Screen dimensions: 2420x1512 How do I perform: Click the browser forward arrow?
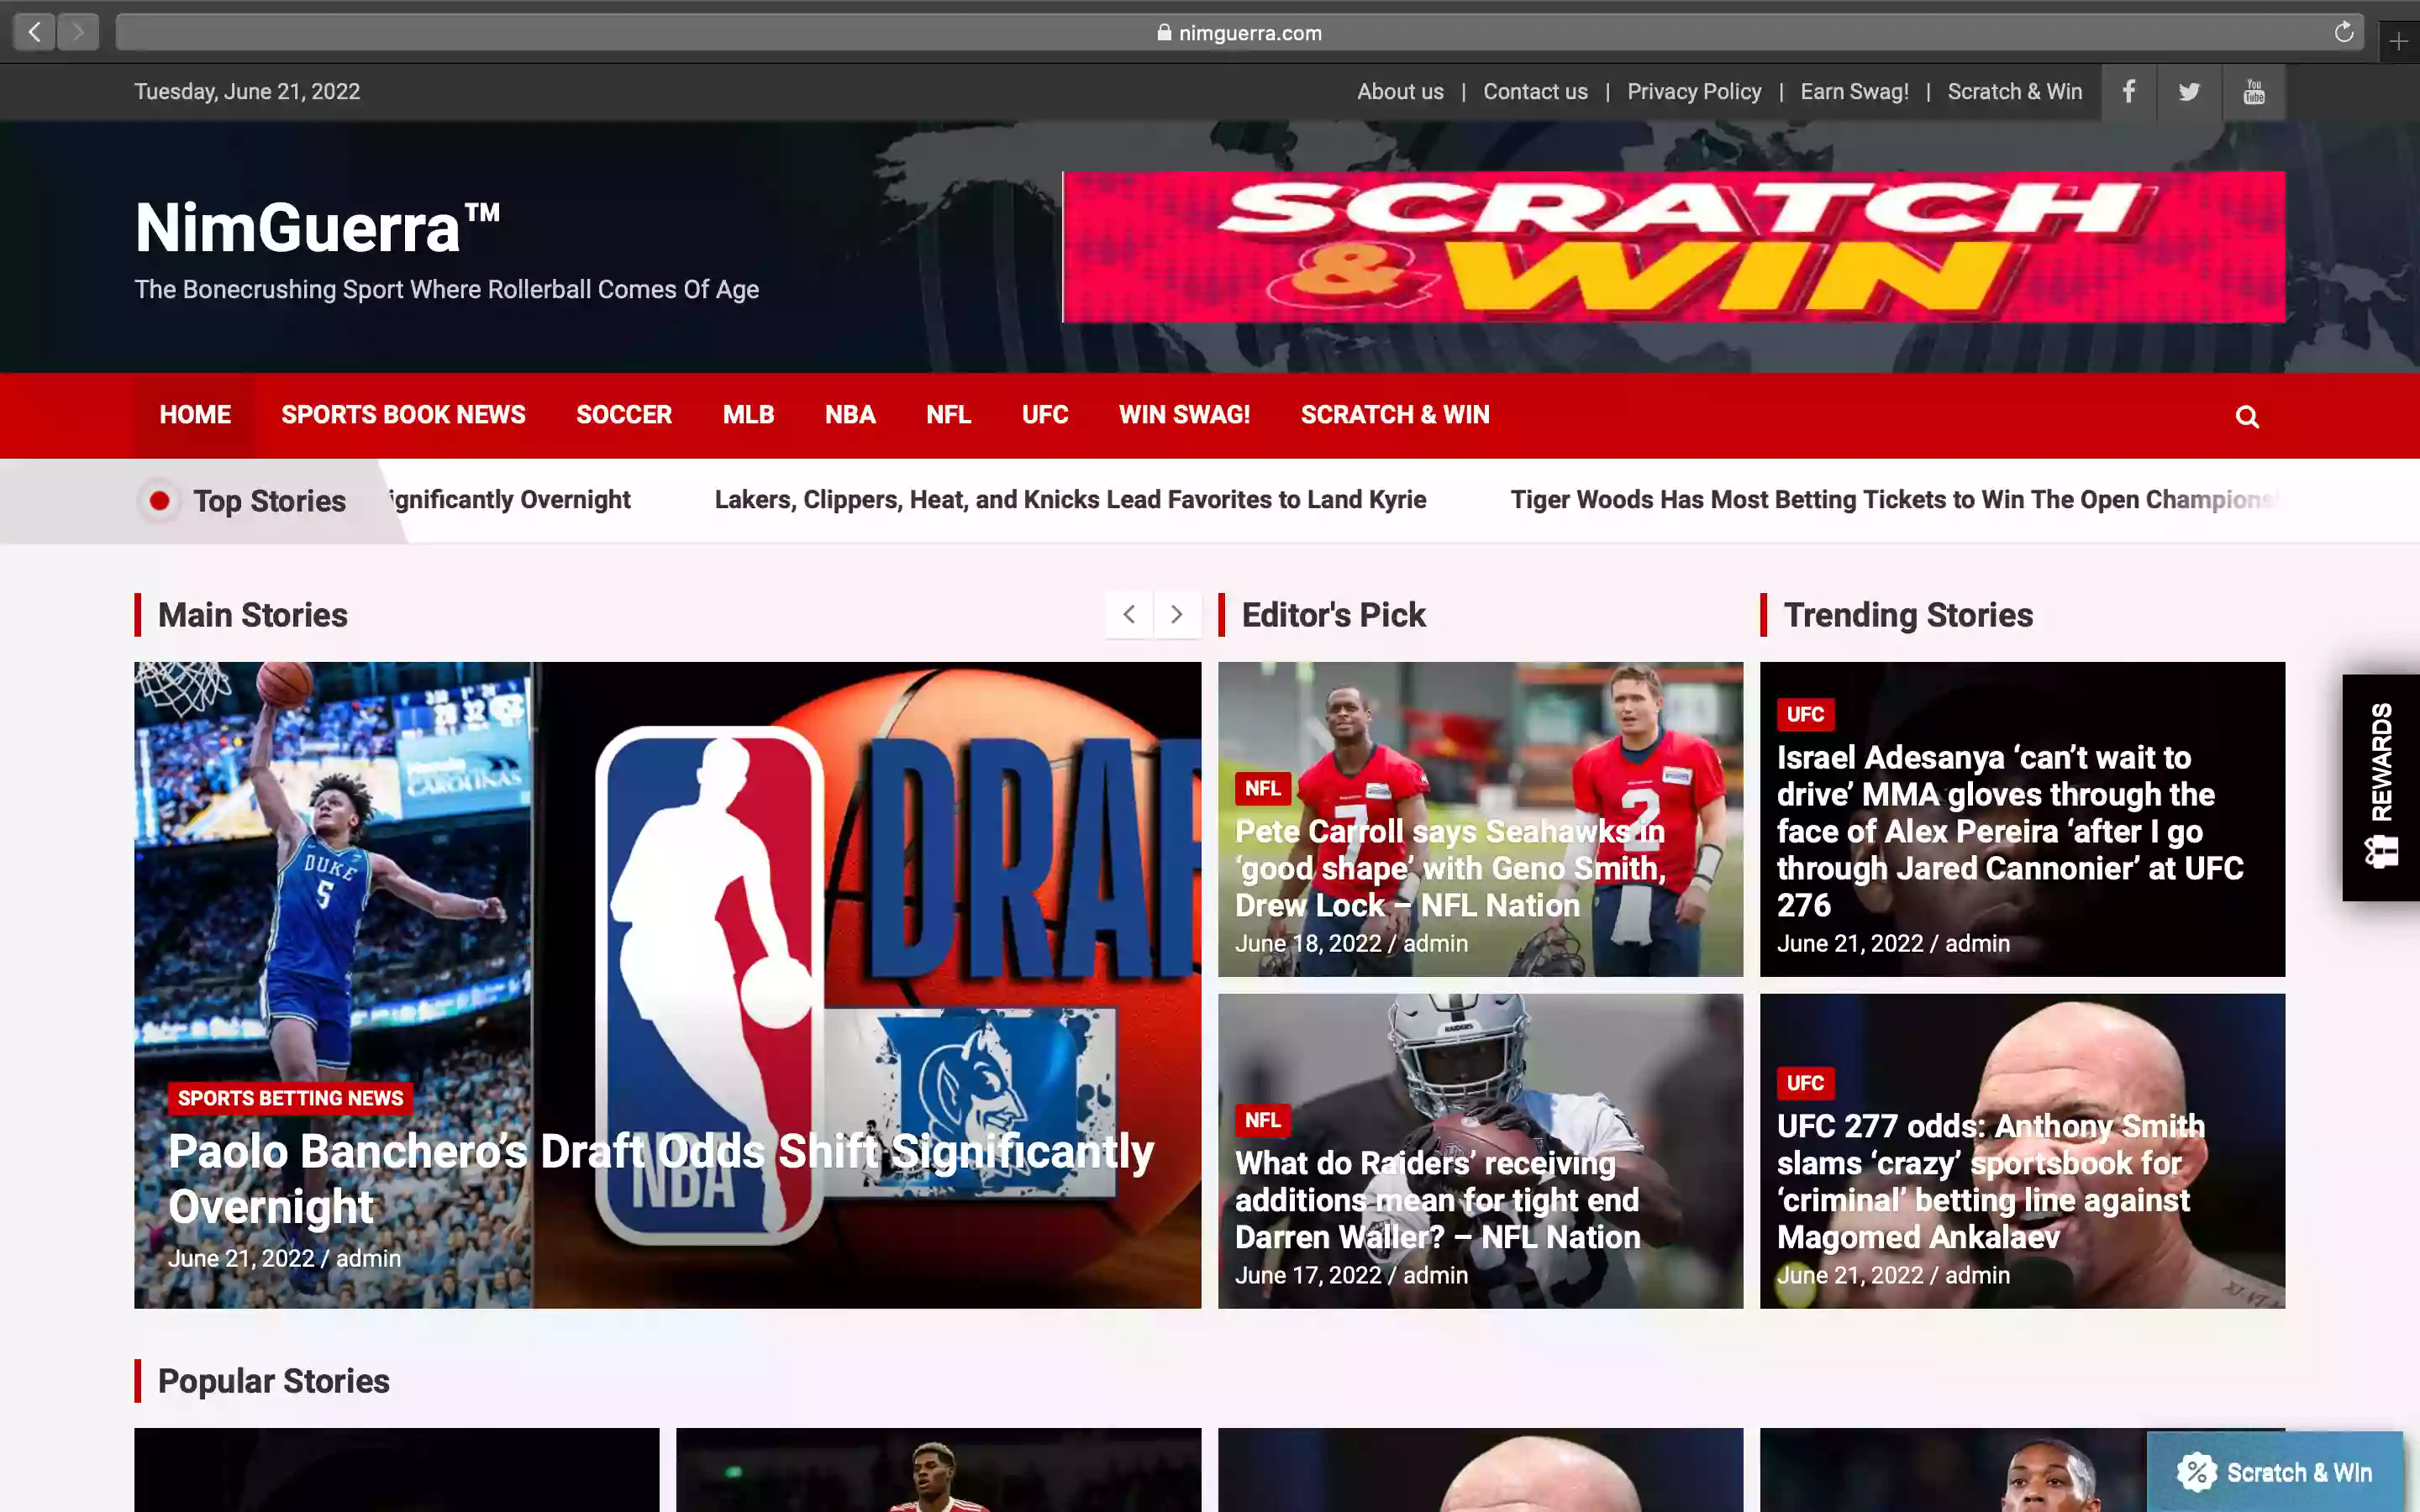click(x=78, y=32)
